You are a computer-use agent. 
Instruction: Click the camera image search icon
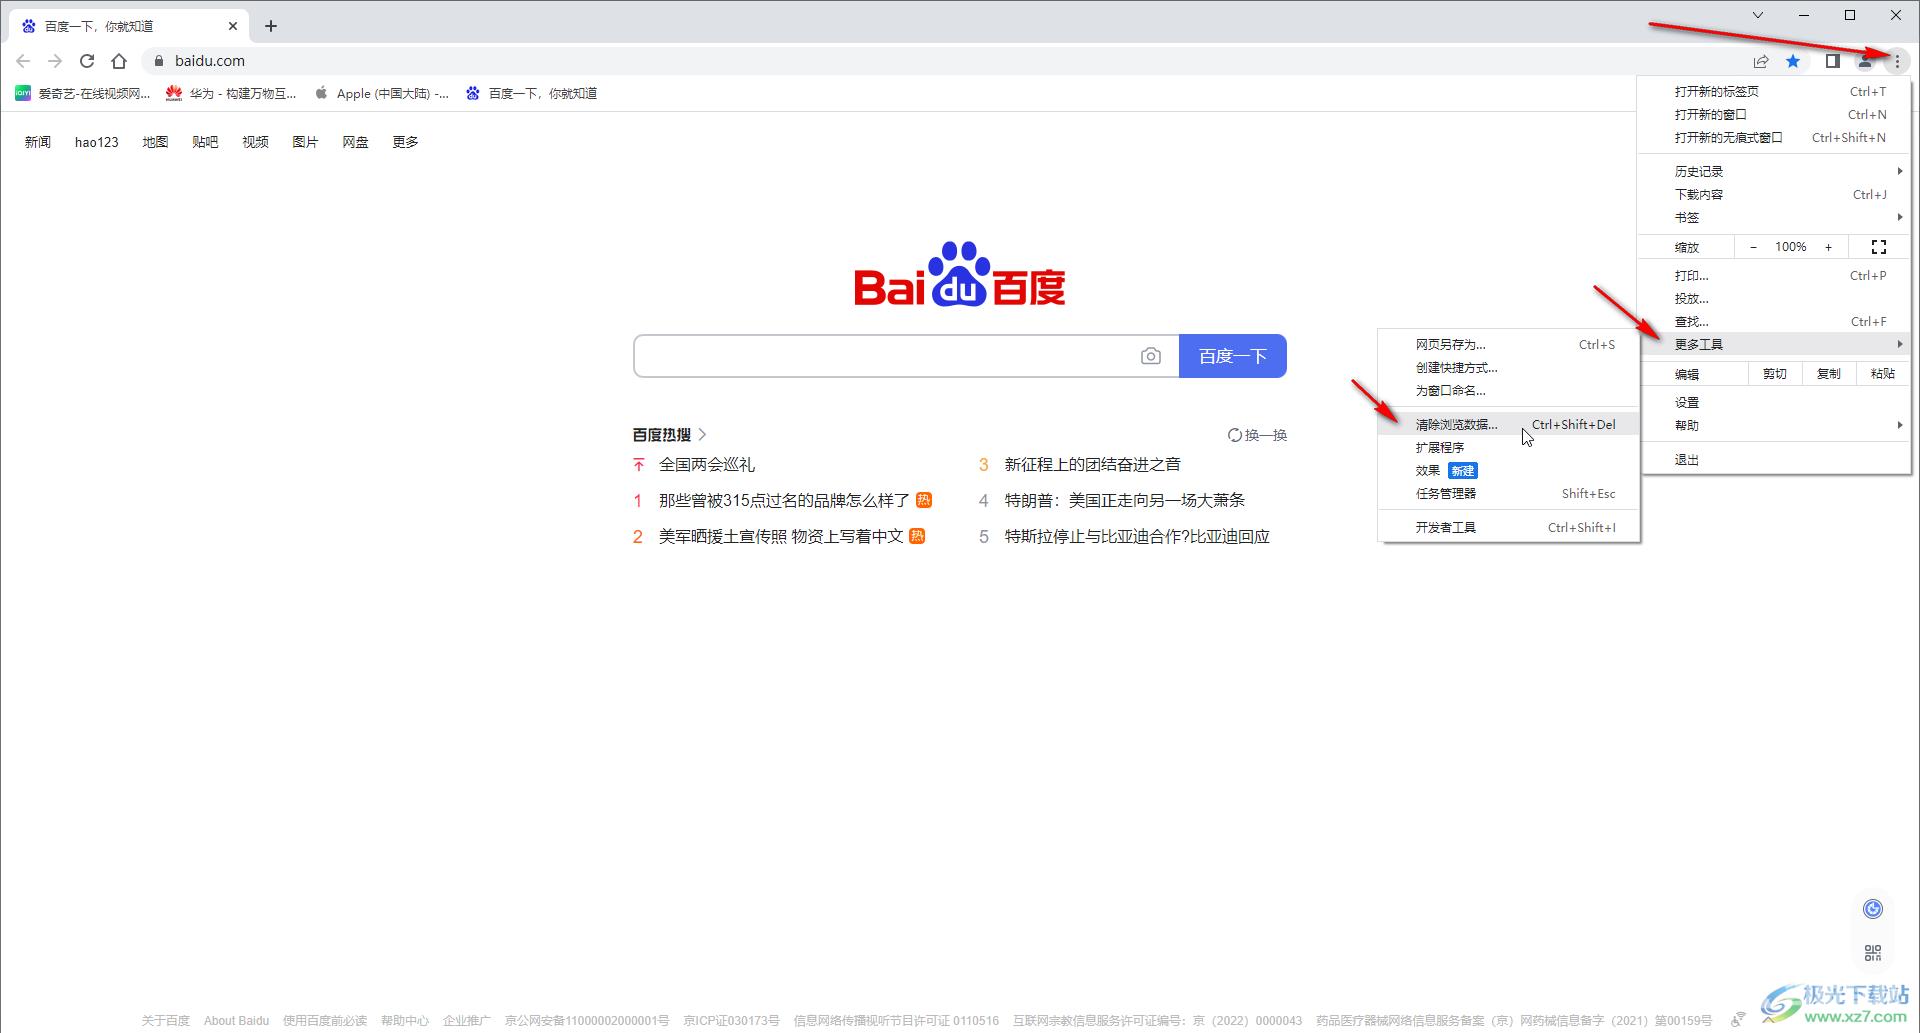pos(1151,356)
